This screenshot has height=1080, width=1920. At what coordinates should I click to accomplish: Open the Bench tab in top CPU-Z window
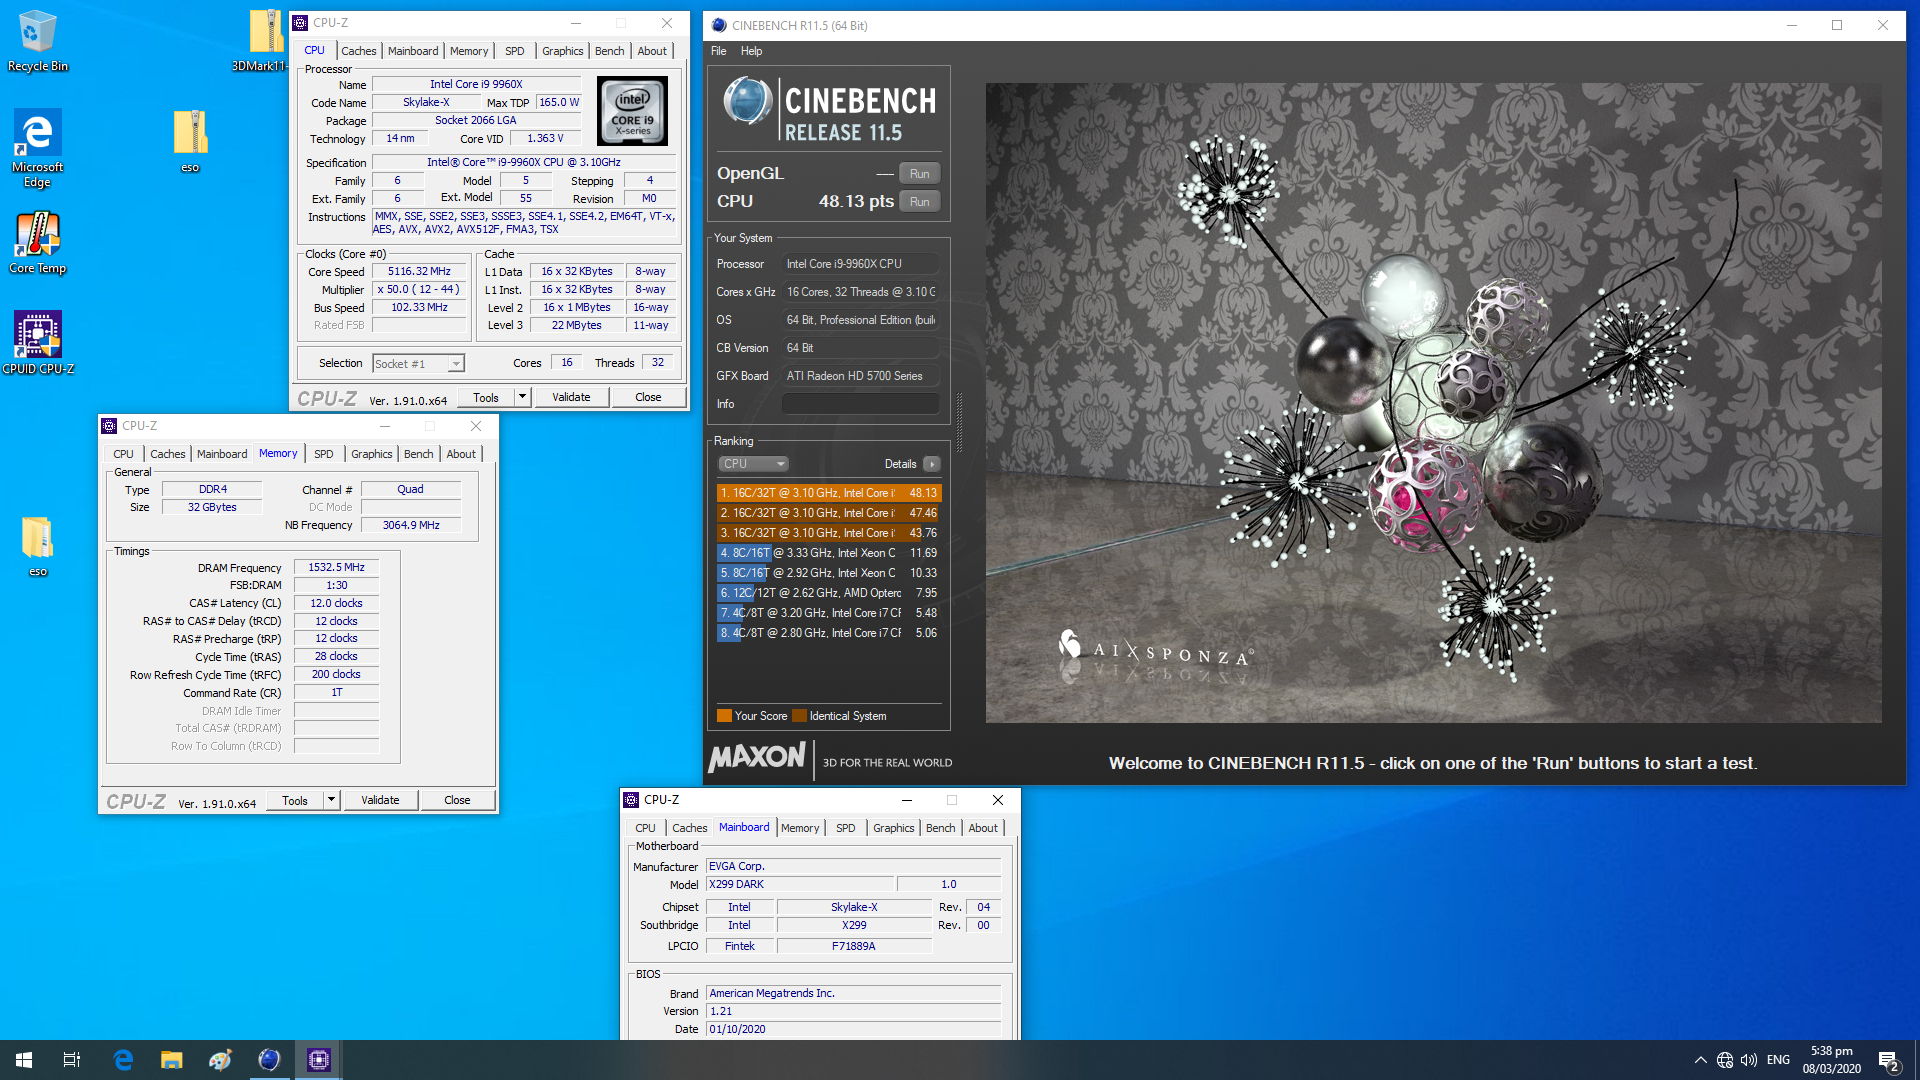pos(609,51)
